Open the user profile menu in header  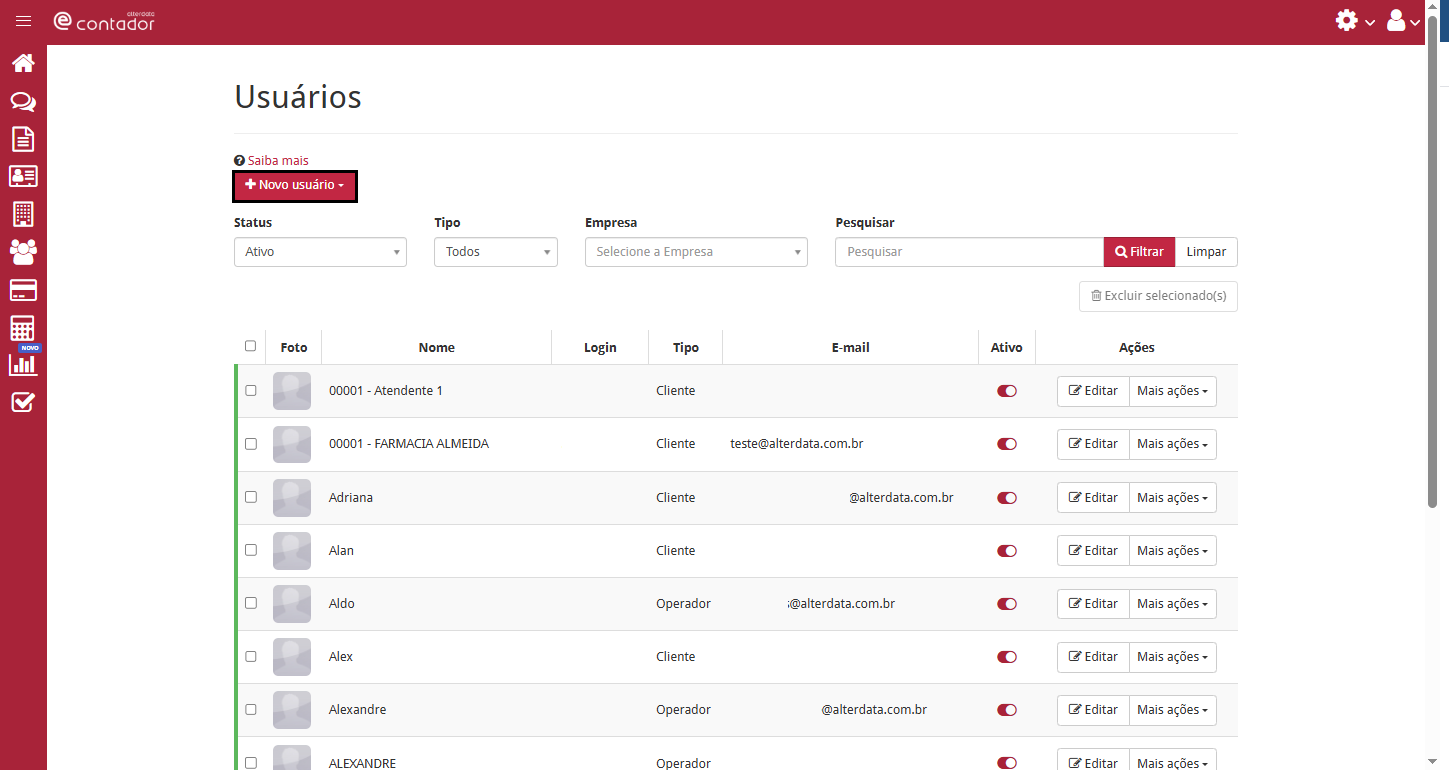coord(1403,21)
